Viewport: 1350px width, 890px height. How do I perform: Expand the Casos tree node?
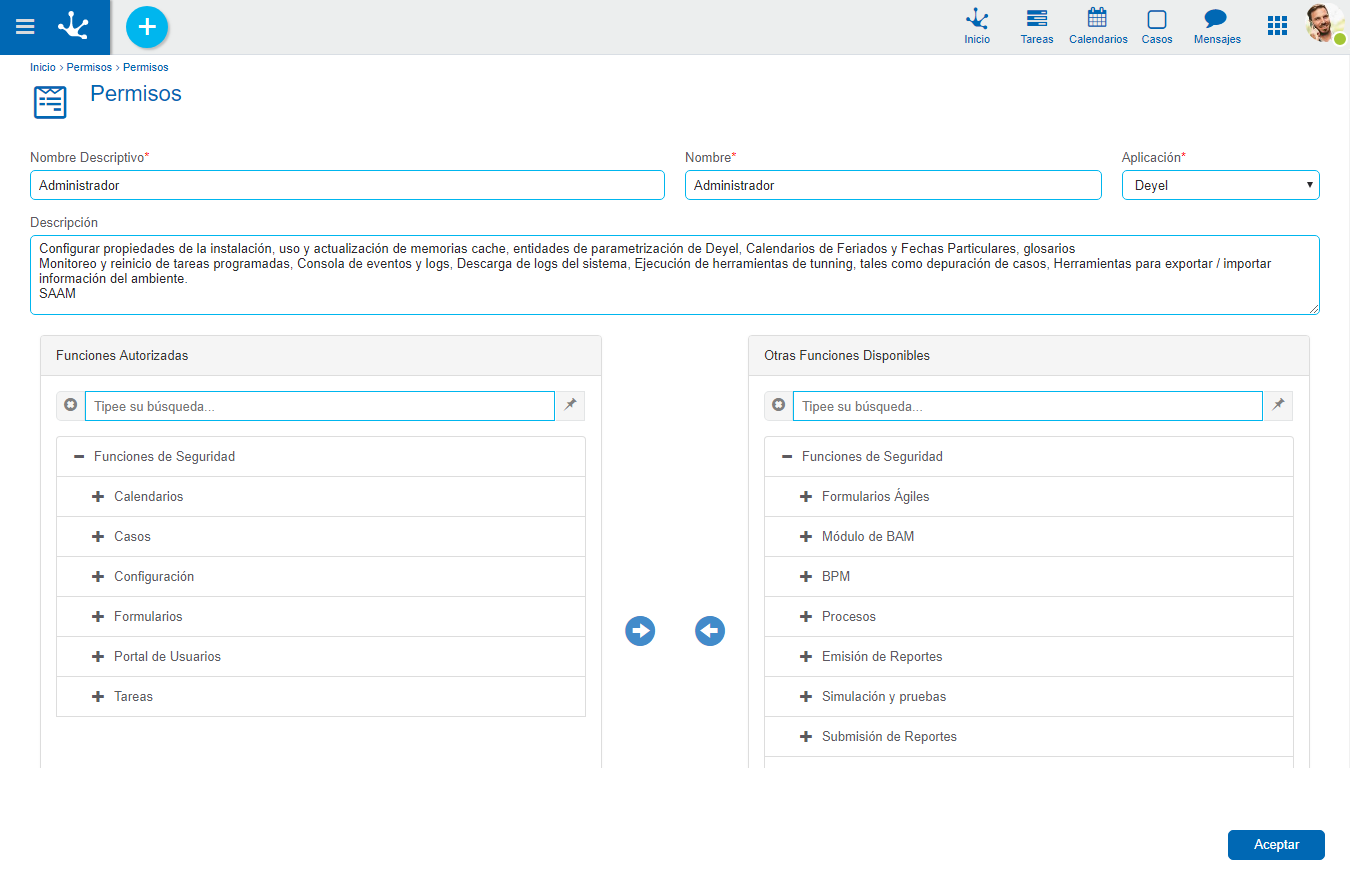point(98,537)
